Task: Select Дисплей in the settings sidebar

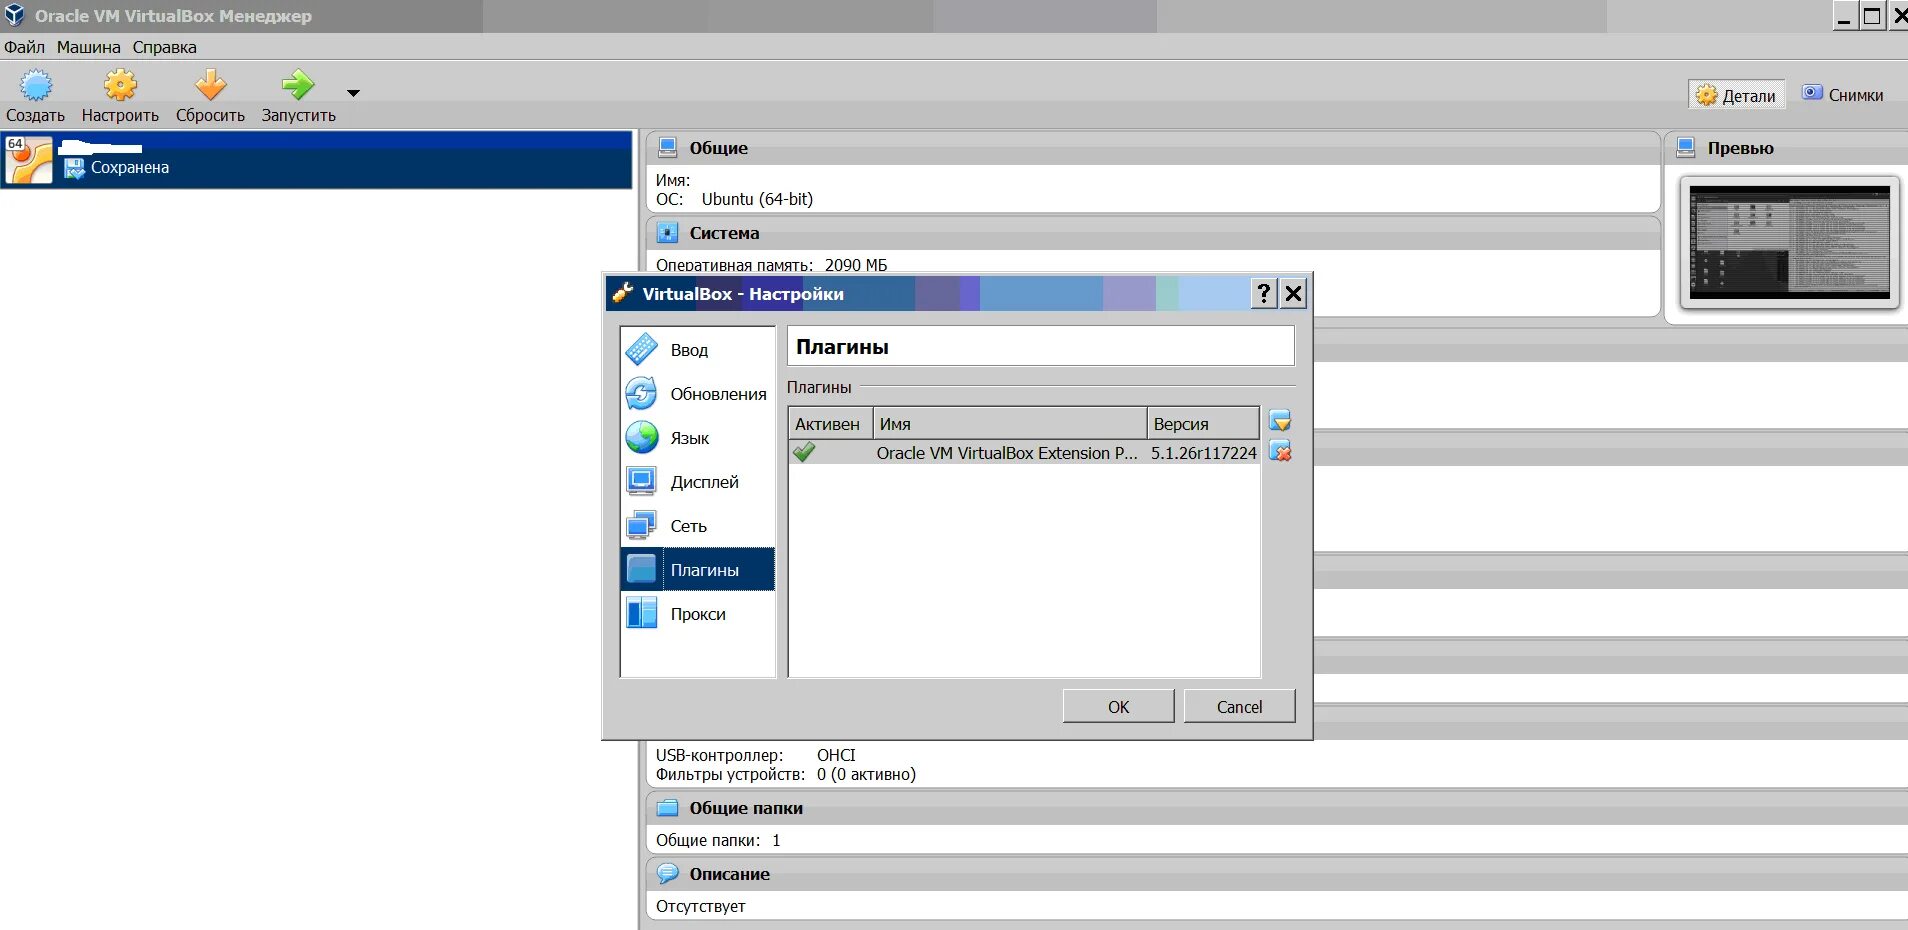Action: coord(698,482)
